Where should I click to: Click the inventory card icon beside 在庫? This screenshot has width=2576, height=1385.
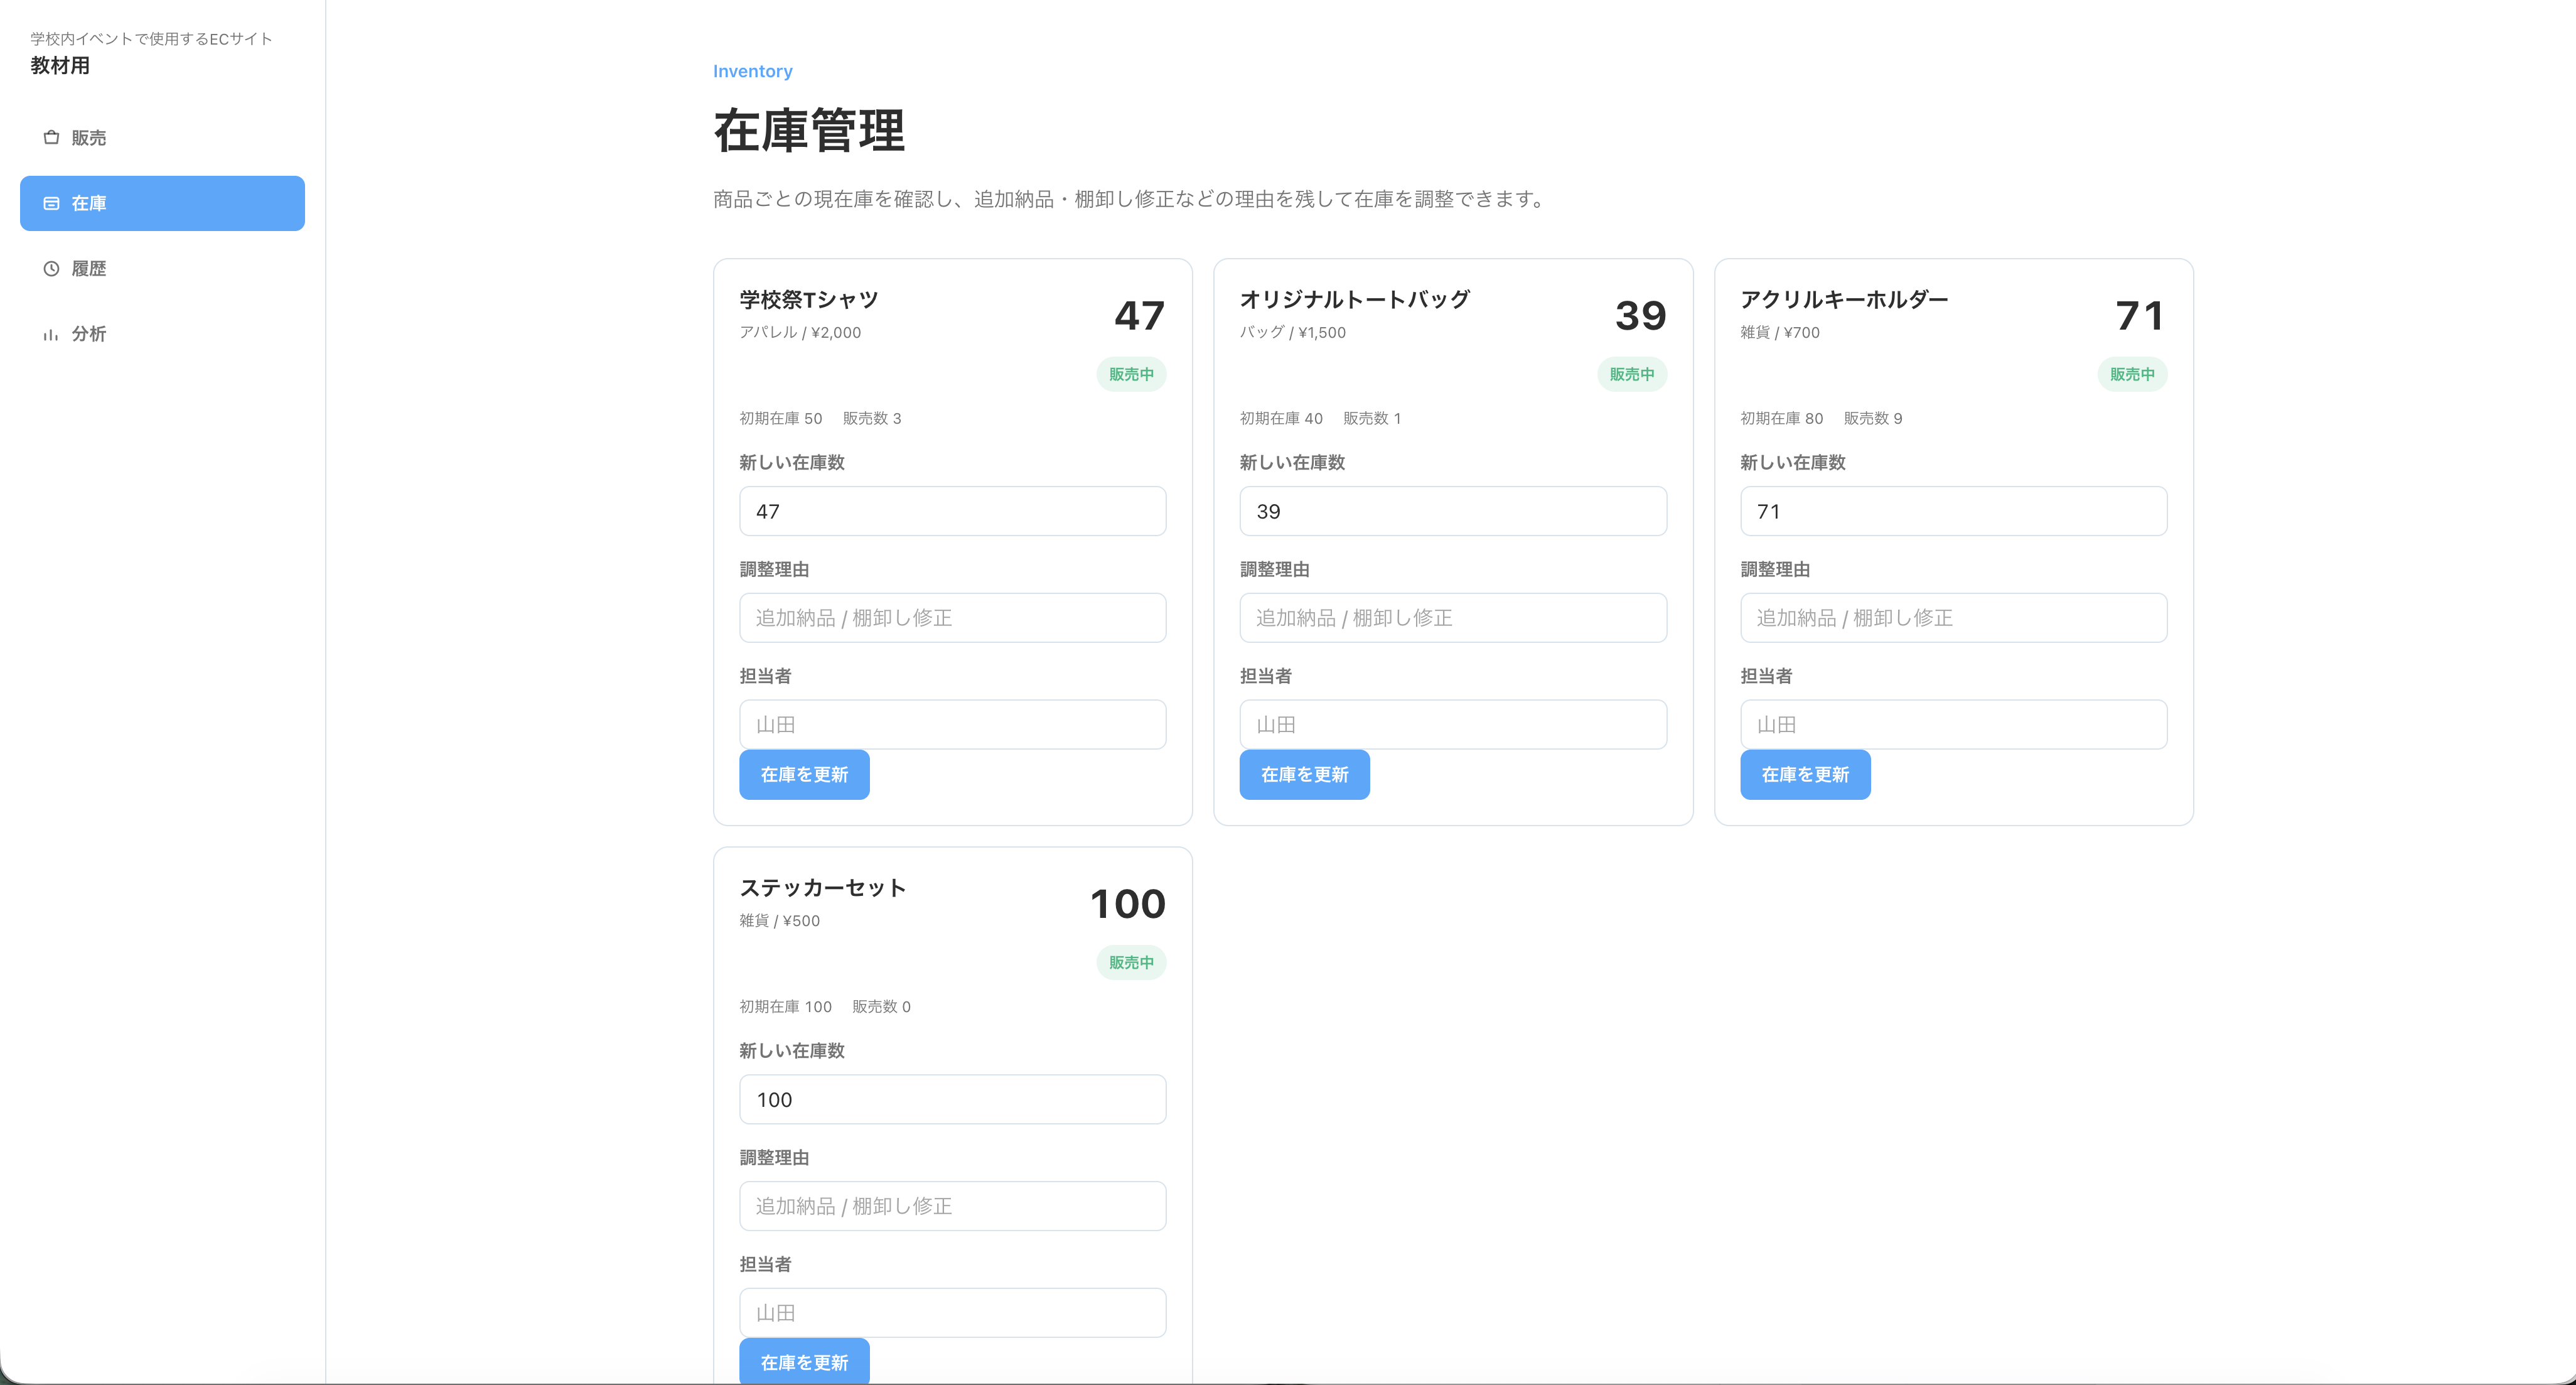(51, 203)
